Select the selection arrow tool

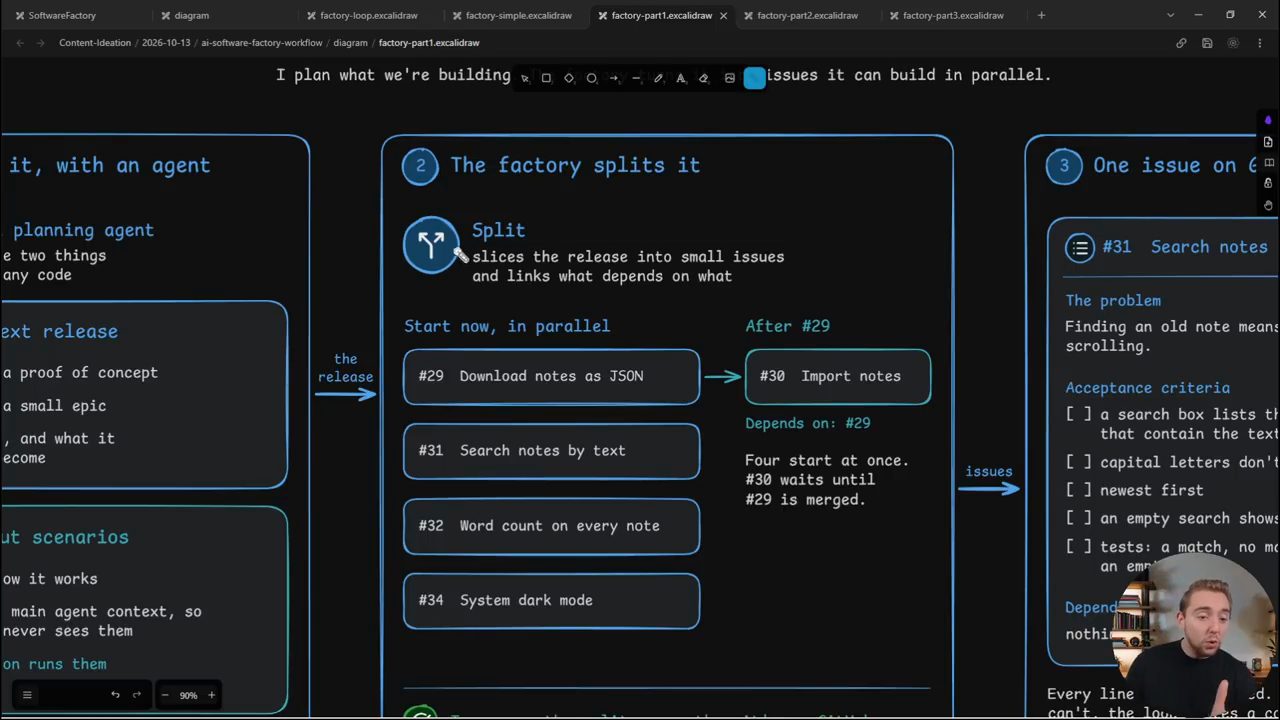(525, 78)
